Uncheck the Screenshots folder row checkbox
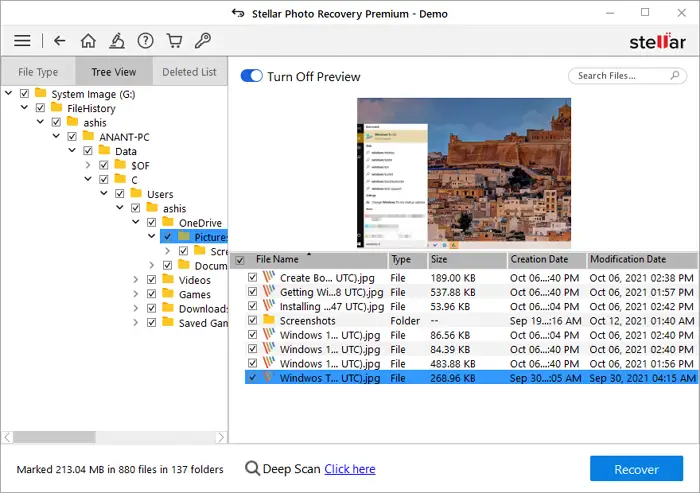 253,320
